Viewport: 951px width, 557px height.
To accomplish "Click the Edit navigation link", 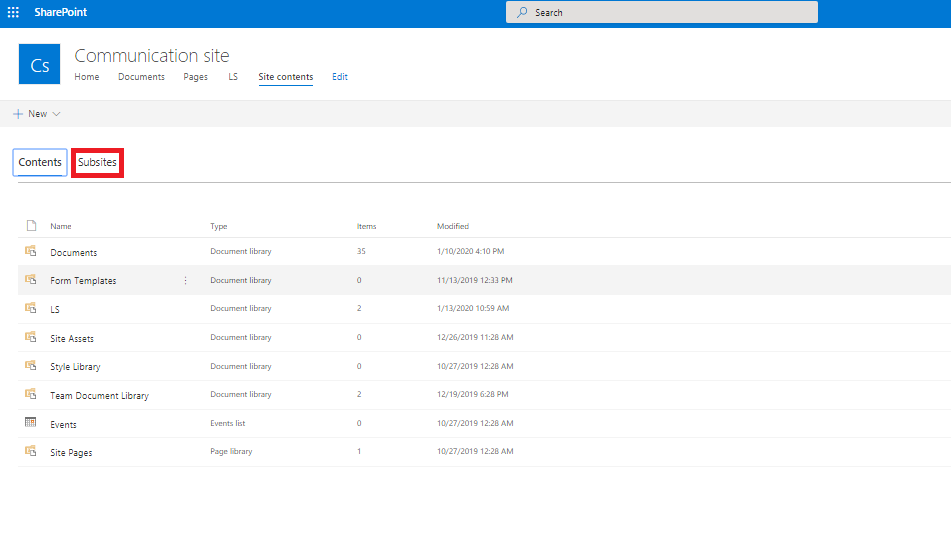I will (340, 76).
